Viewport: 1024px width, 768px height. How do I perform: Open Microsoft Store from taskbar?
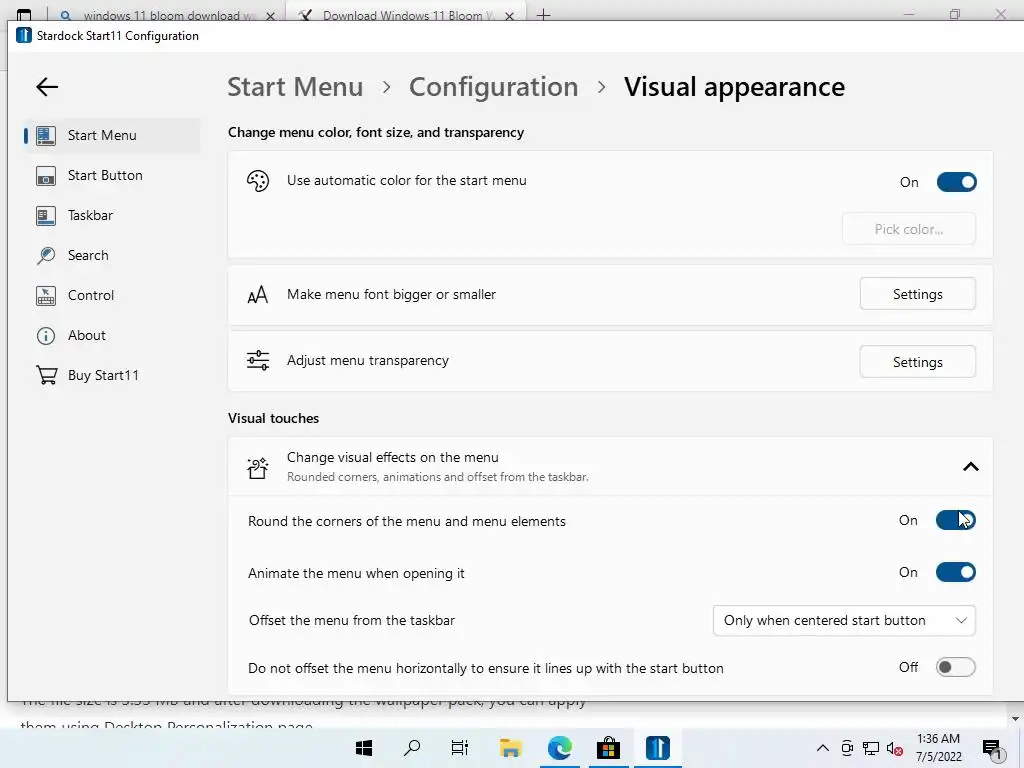click(608, 748)
